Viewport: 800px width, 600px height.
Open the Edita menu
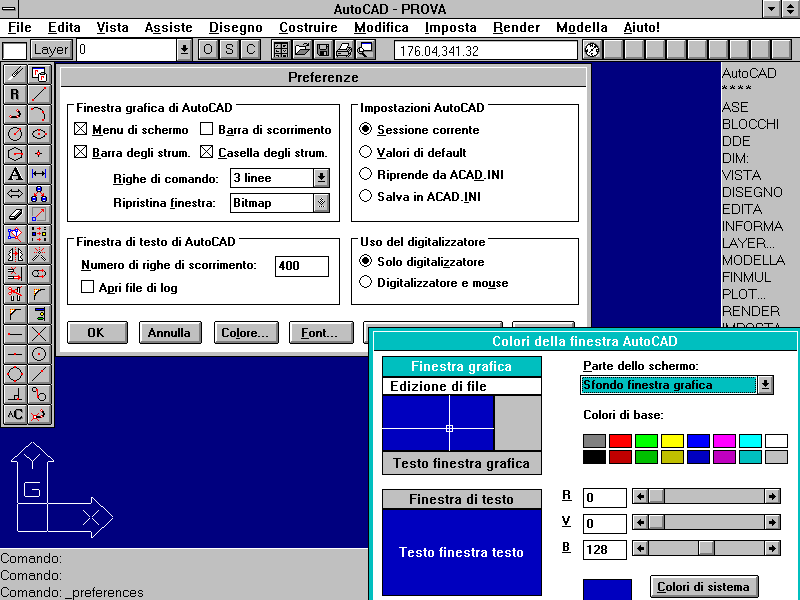(x=64, y=28)
